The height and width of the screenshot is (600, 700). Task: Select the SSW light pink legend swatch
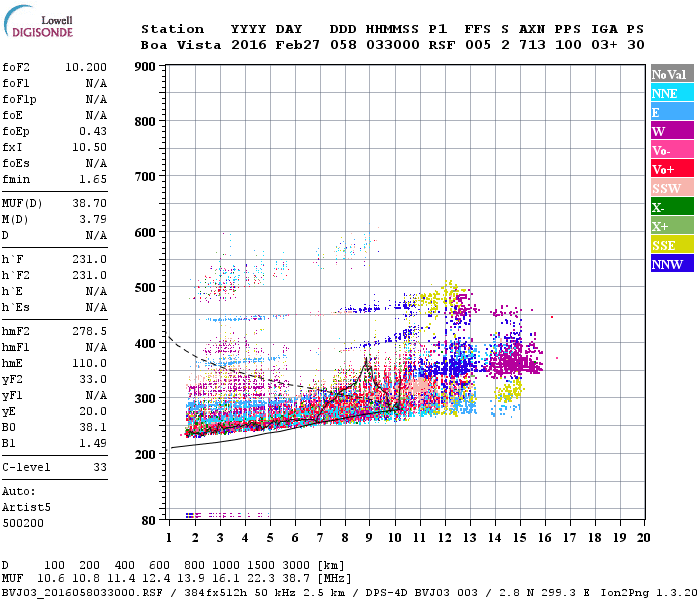(672, 188)
